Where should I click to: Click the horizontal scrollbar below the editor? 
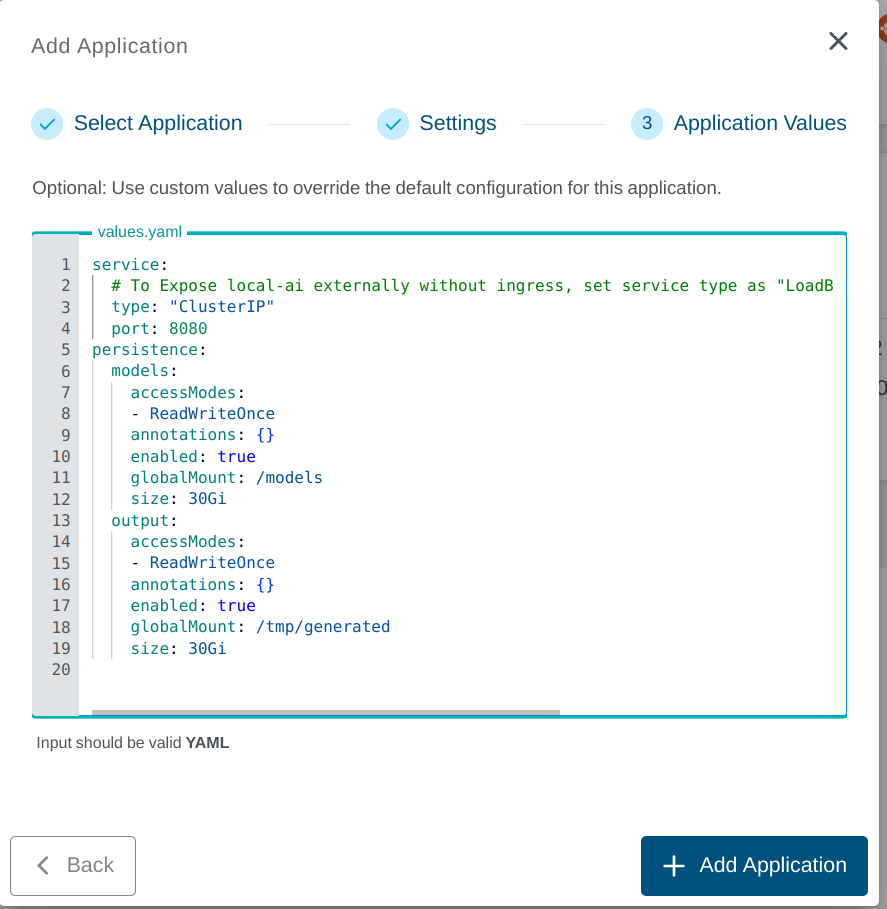pyautogui.click(x=325, y=710)
